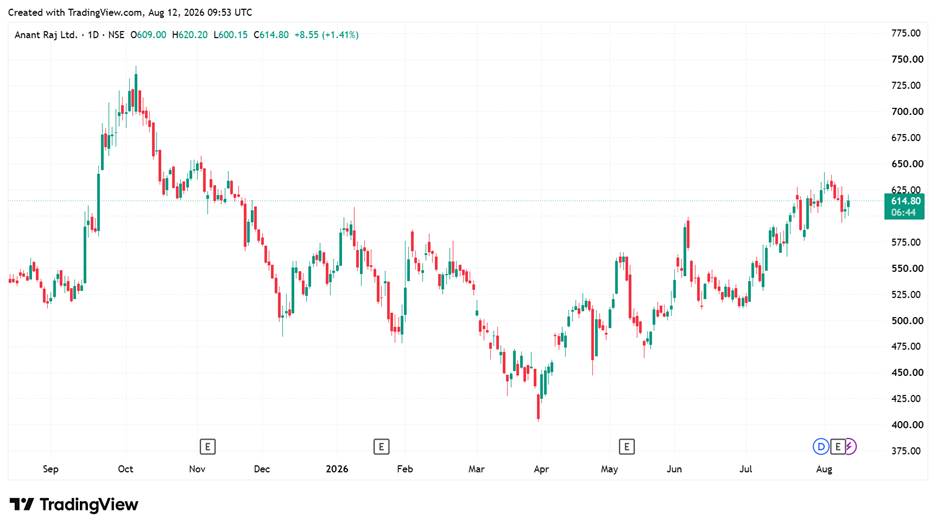
Task: Click the open value O609.00
Action: pos(149,35)
